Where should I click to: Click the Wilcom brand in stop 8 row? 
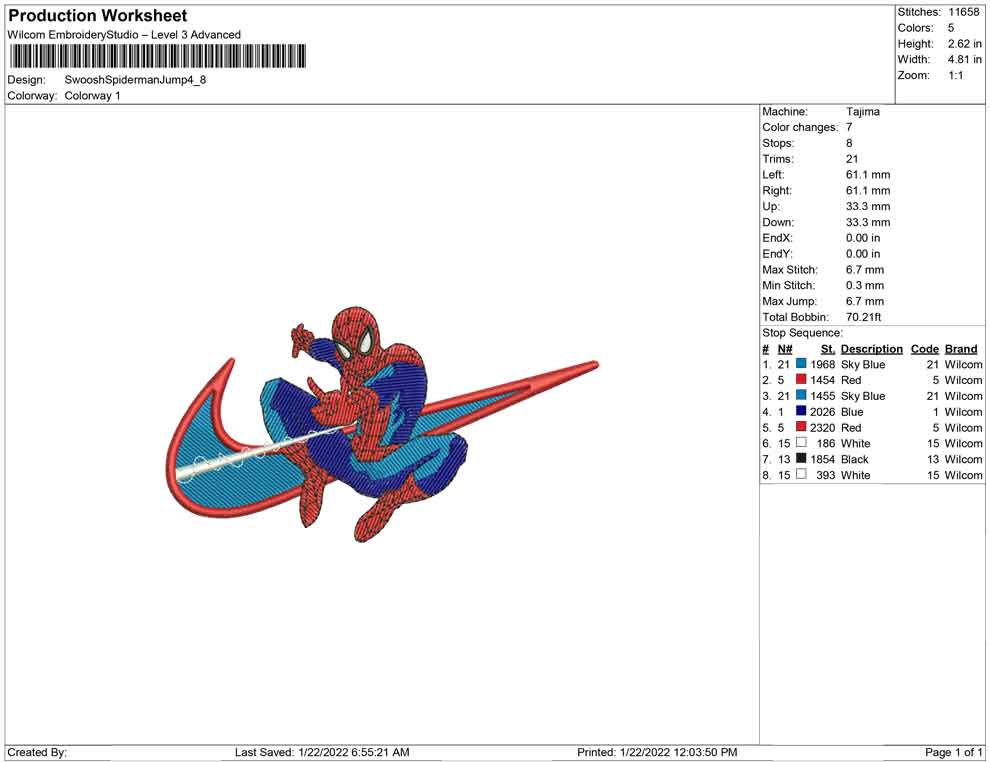coord(963,475)
